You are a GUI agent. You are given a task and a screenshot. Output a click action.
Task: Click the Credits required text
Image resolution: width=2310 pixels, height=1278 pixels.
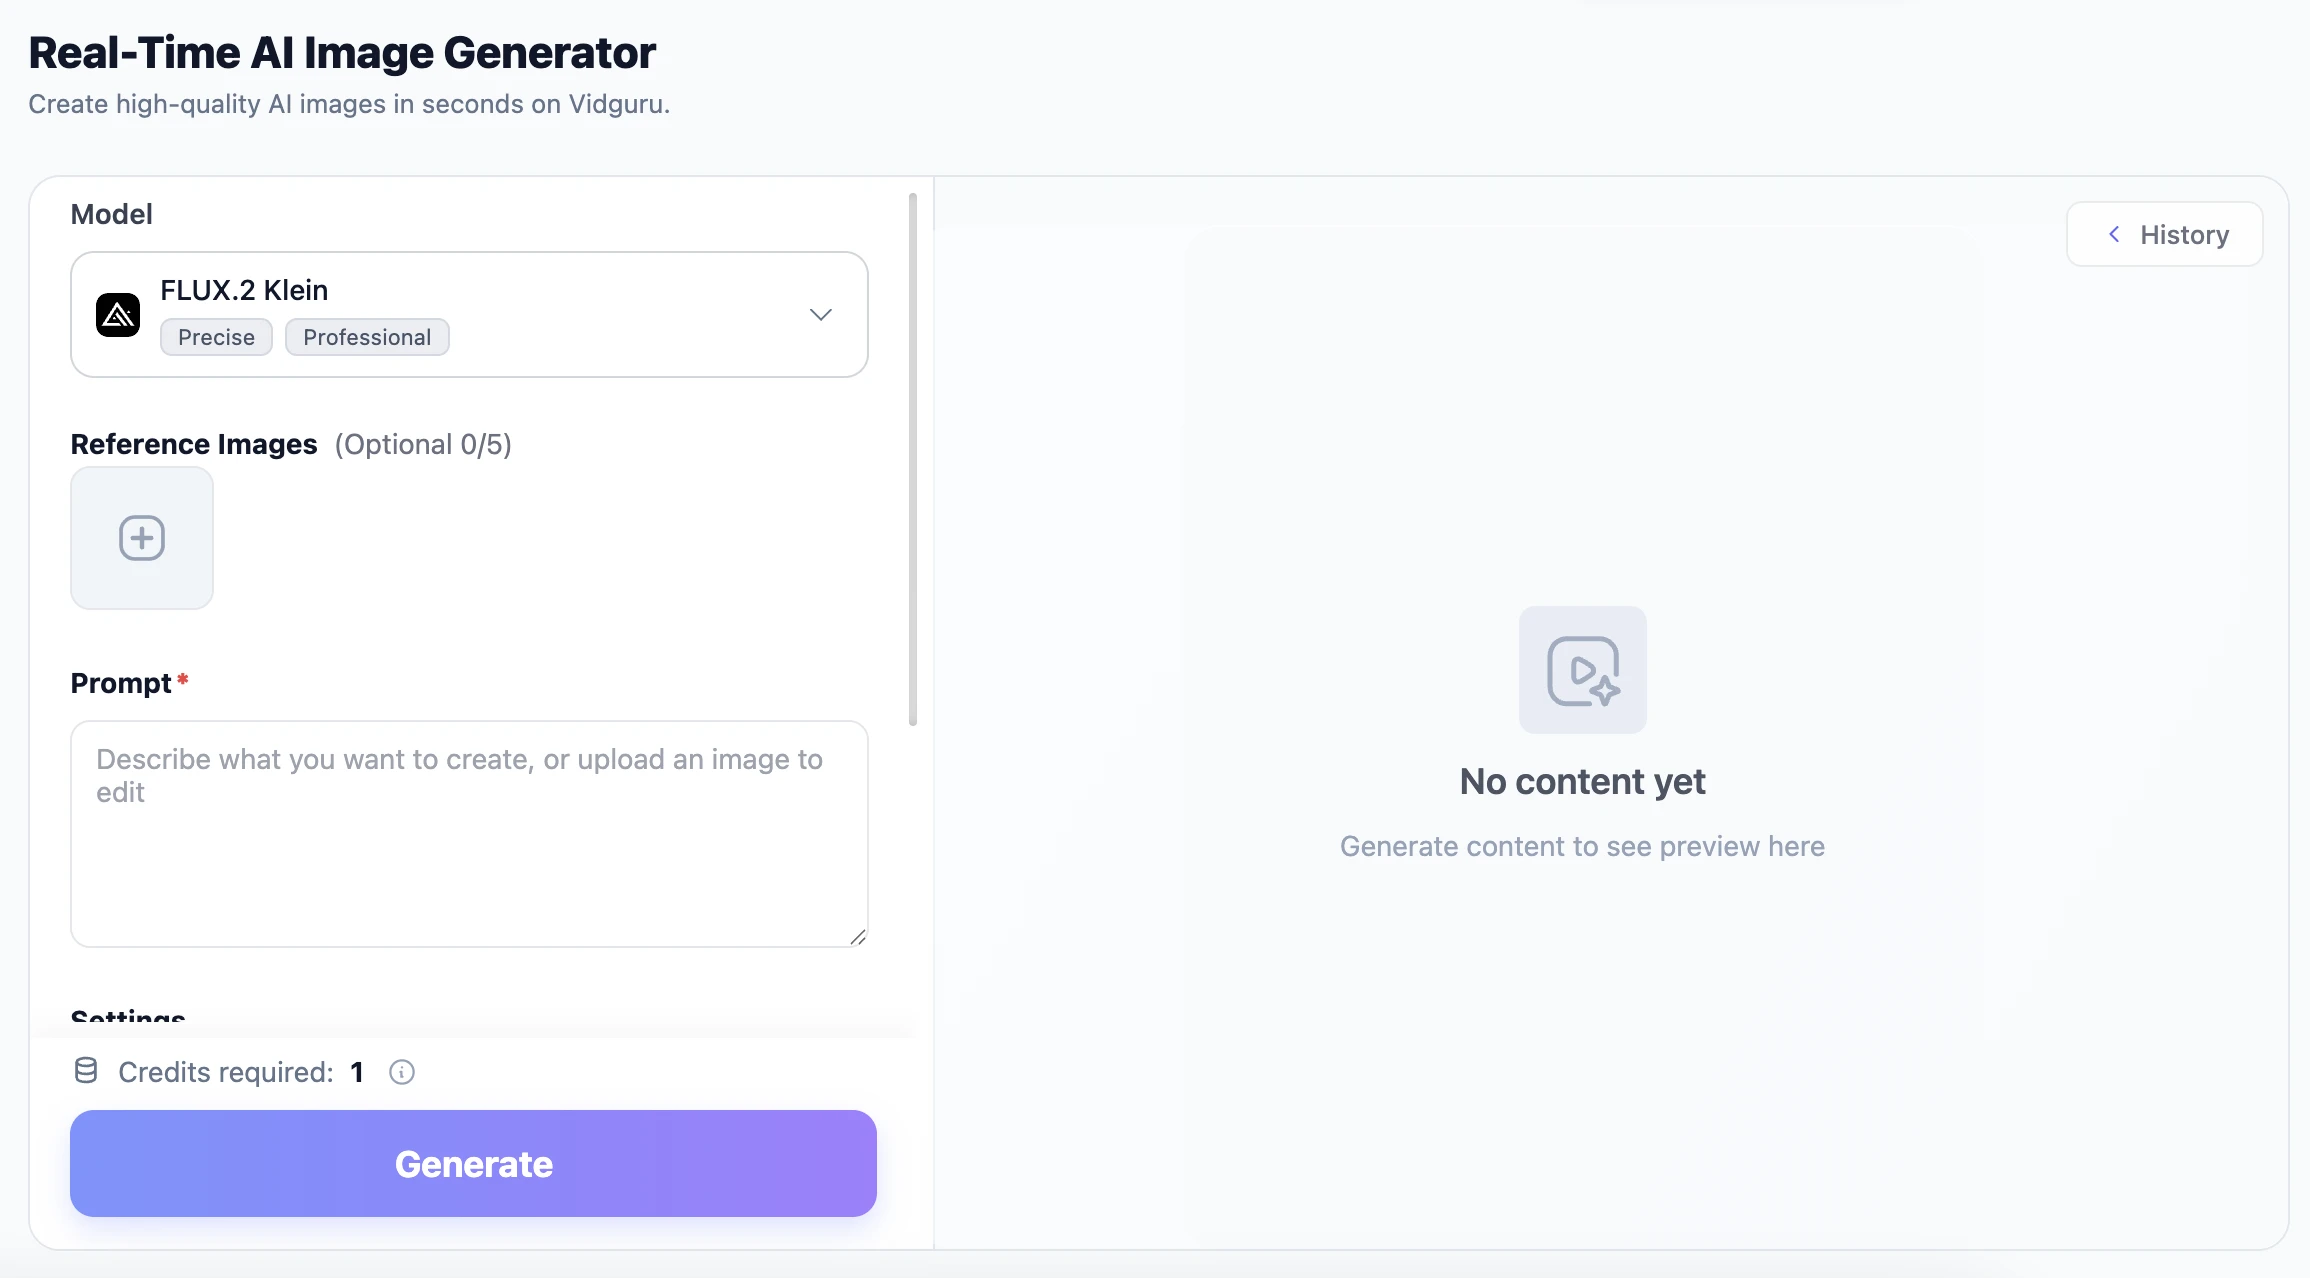pos(226,1072)
